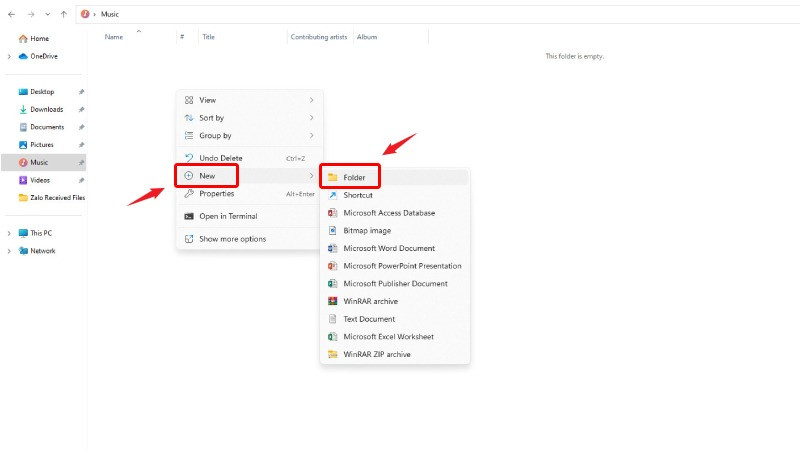The height and width of the screenshot is (450, 800).
Task: Click the Pictures folder icon
Action: click(23, 145)
